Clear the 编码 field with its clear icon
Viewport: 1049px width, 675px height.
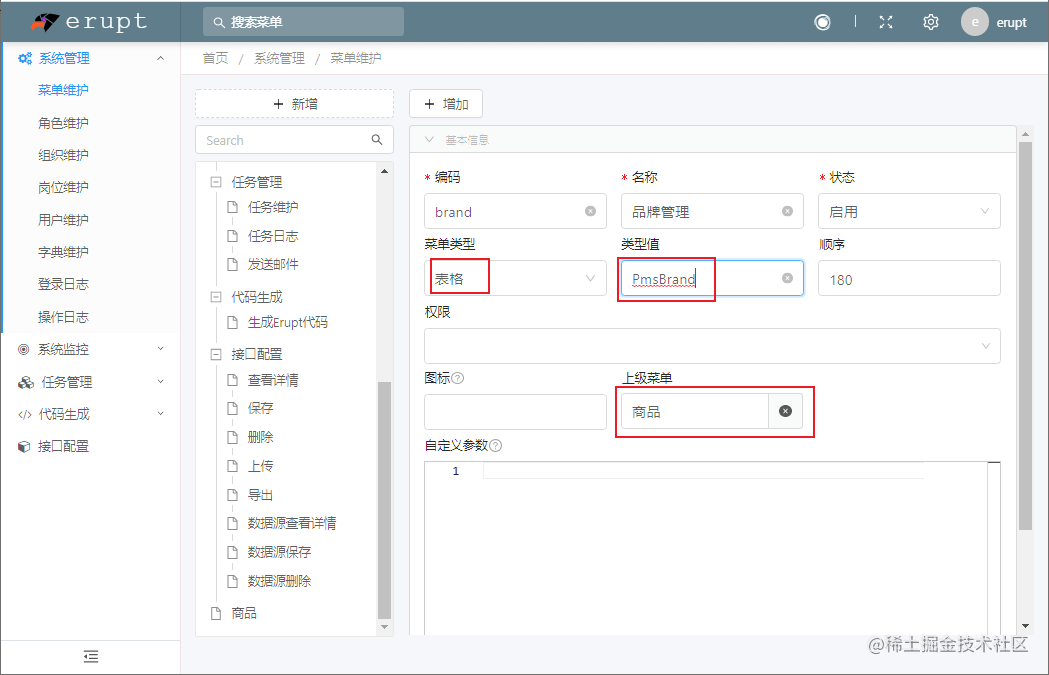pyautogui.click(x=590, y=211)
